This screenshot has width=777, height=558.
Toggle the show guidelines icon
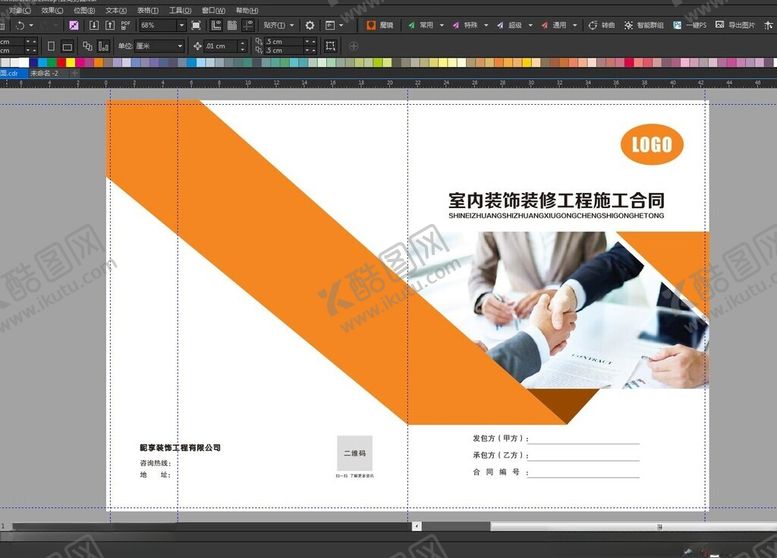click(x=248, y=25)
